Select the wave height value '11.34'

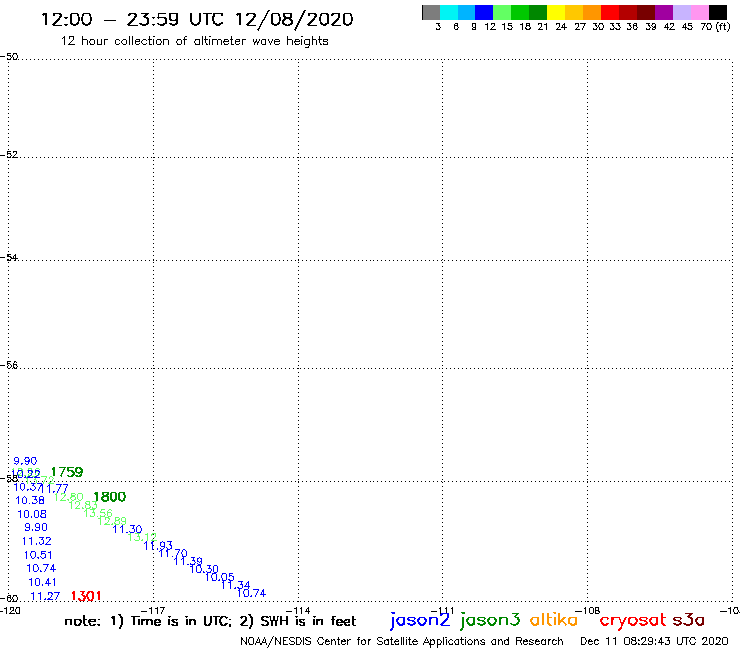click(x=235, y=585)
